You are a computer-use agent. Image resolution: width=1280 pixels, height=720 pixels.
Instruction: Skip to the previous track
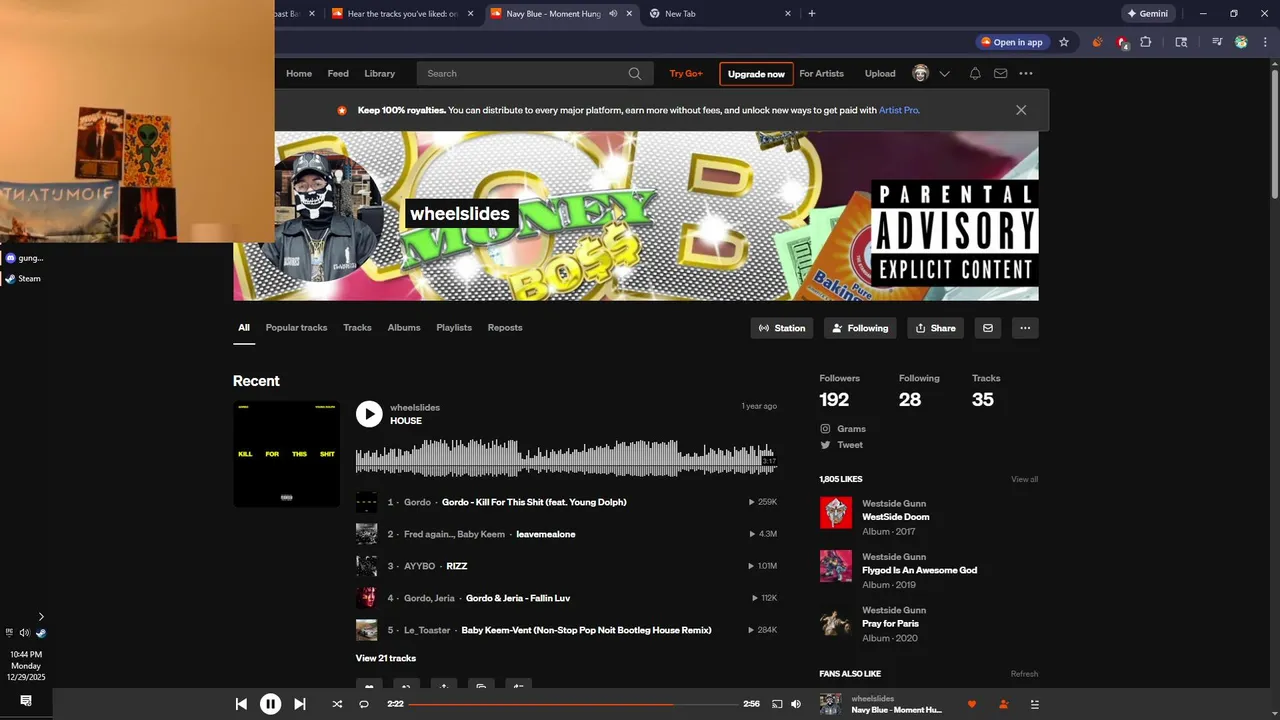(x=241, y=704)
